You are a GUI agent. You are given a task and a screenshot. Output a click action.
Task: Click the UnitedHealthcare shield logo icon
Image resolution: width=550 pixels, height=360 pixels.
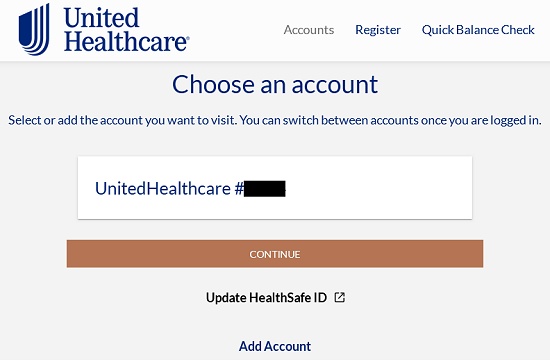point(34,29)
